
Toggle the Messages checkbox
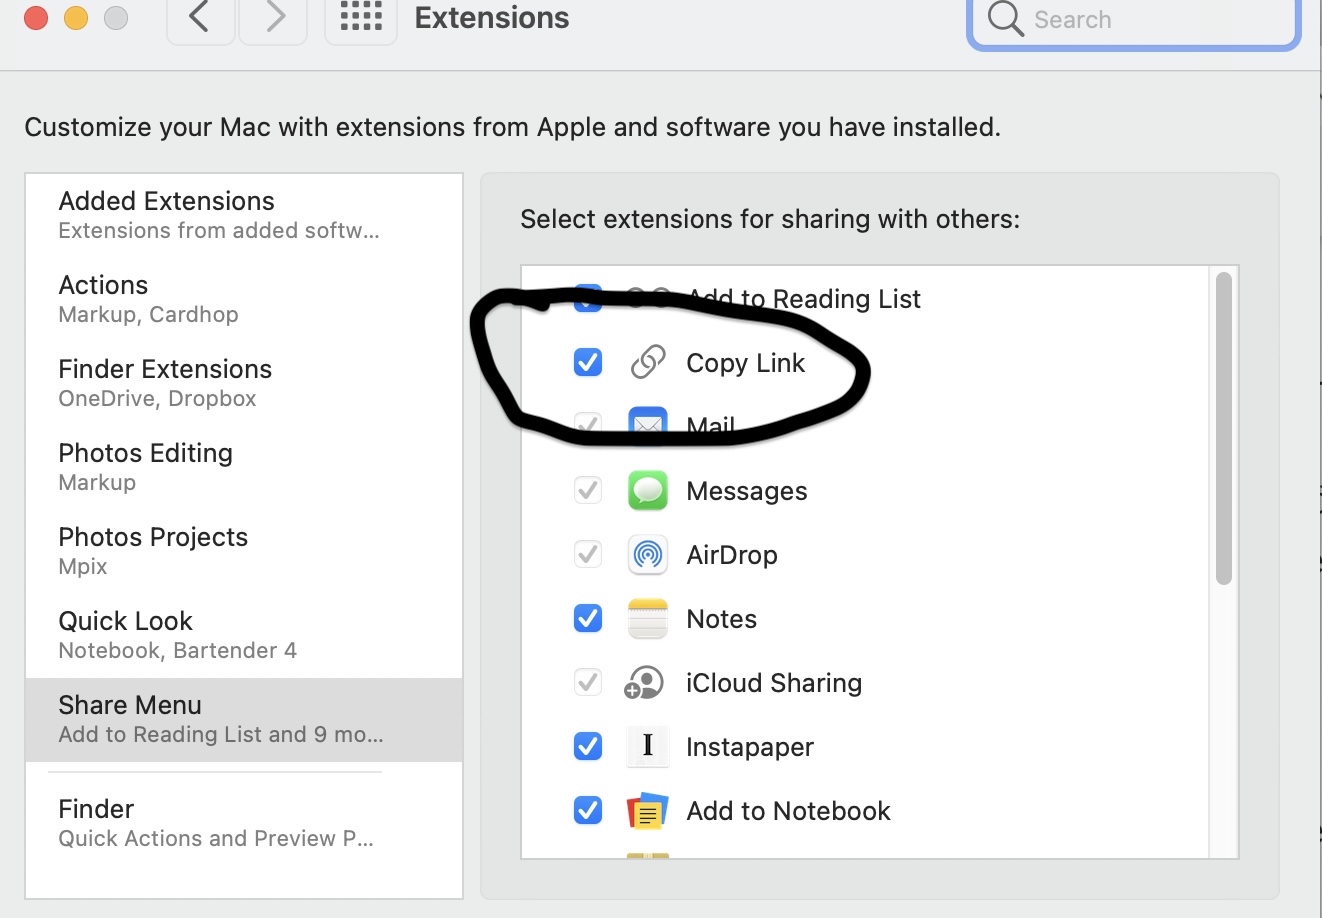point(588,491)
